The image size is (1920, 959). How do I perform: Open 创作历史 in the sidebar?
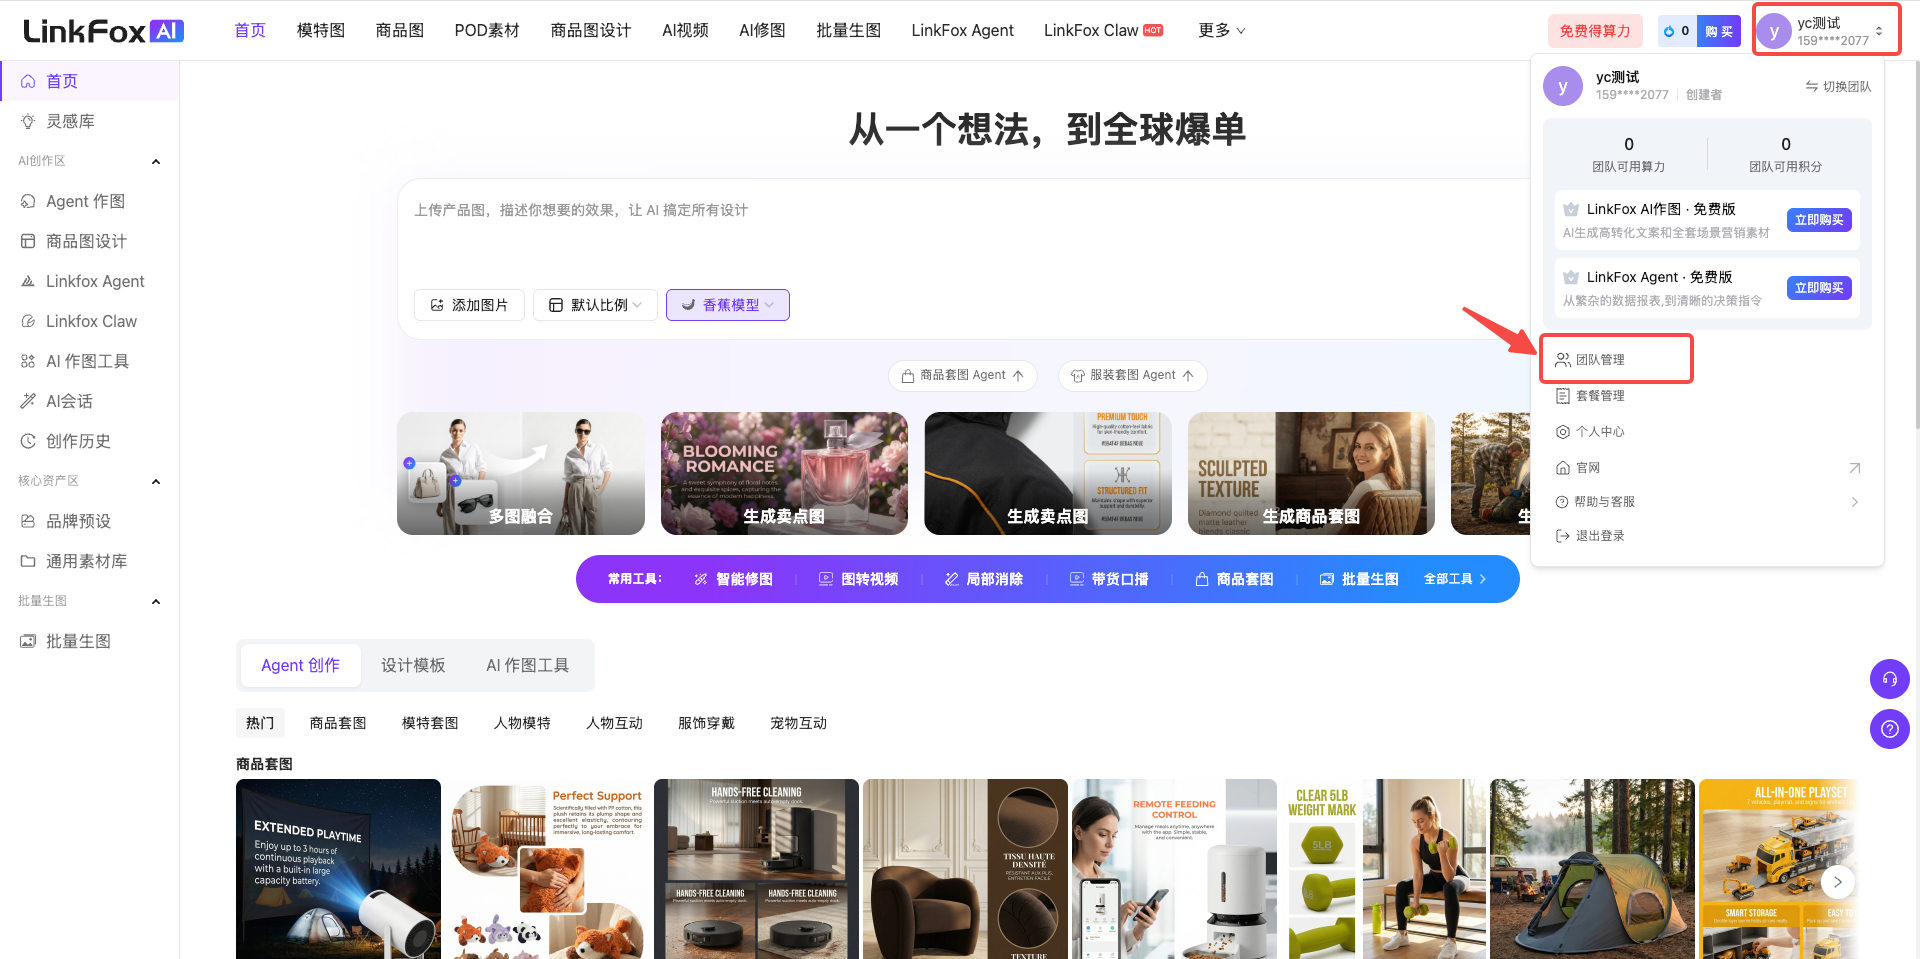90,441
